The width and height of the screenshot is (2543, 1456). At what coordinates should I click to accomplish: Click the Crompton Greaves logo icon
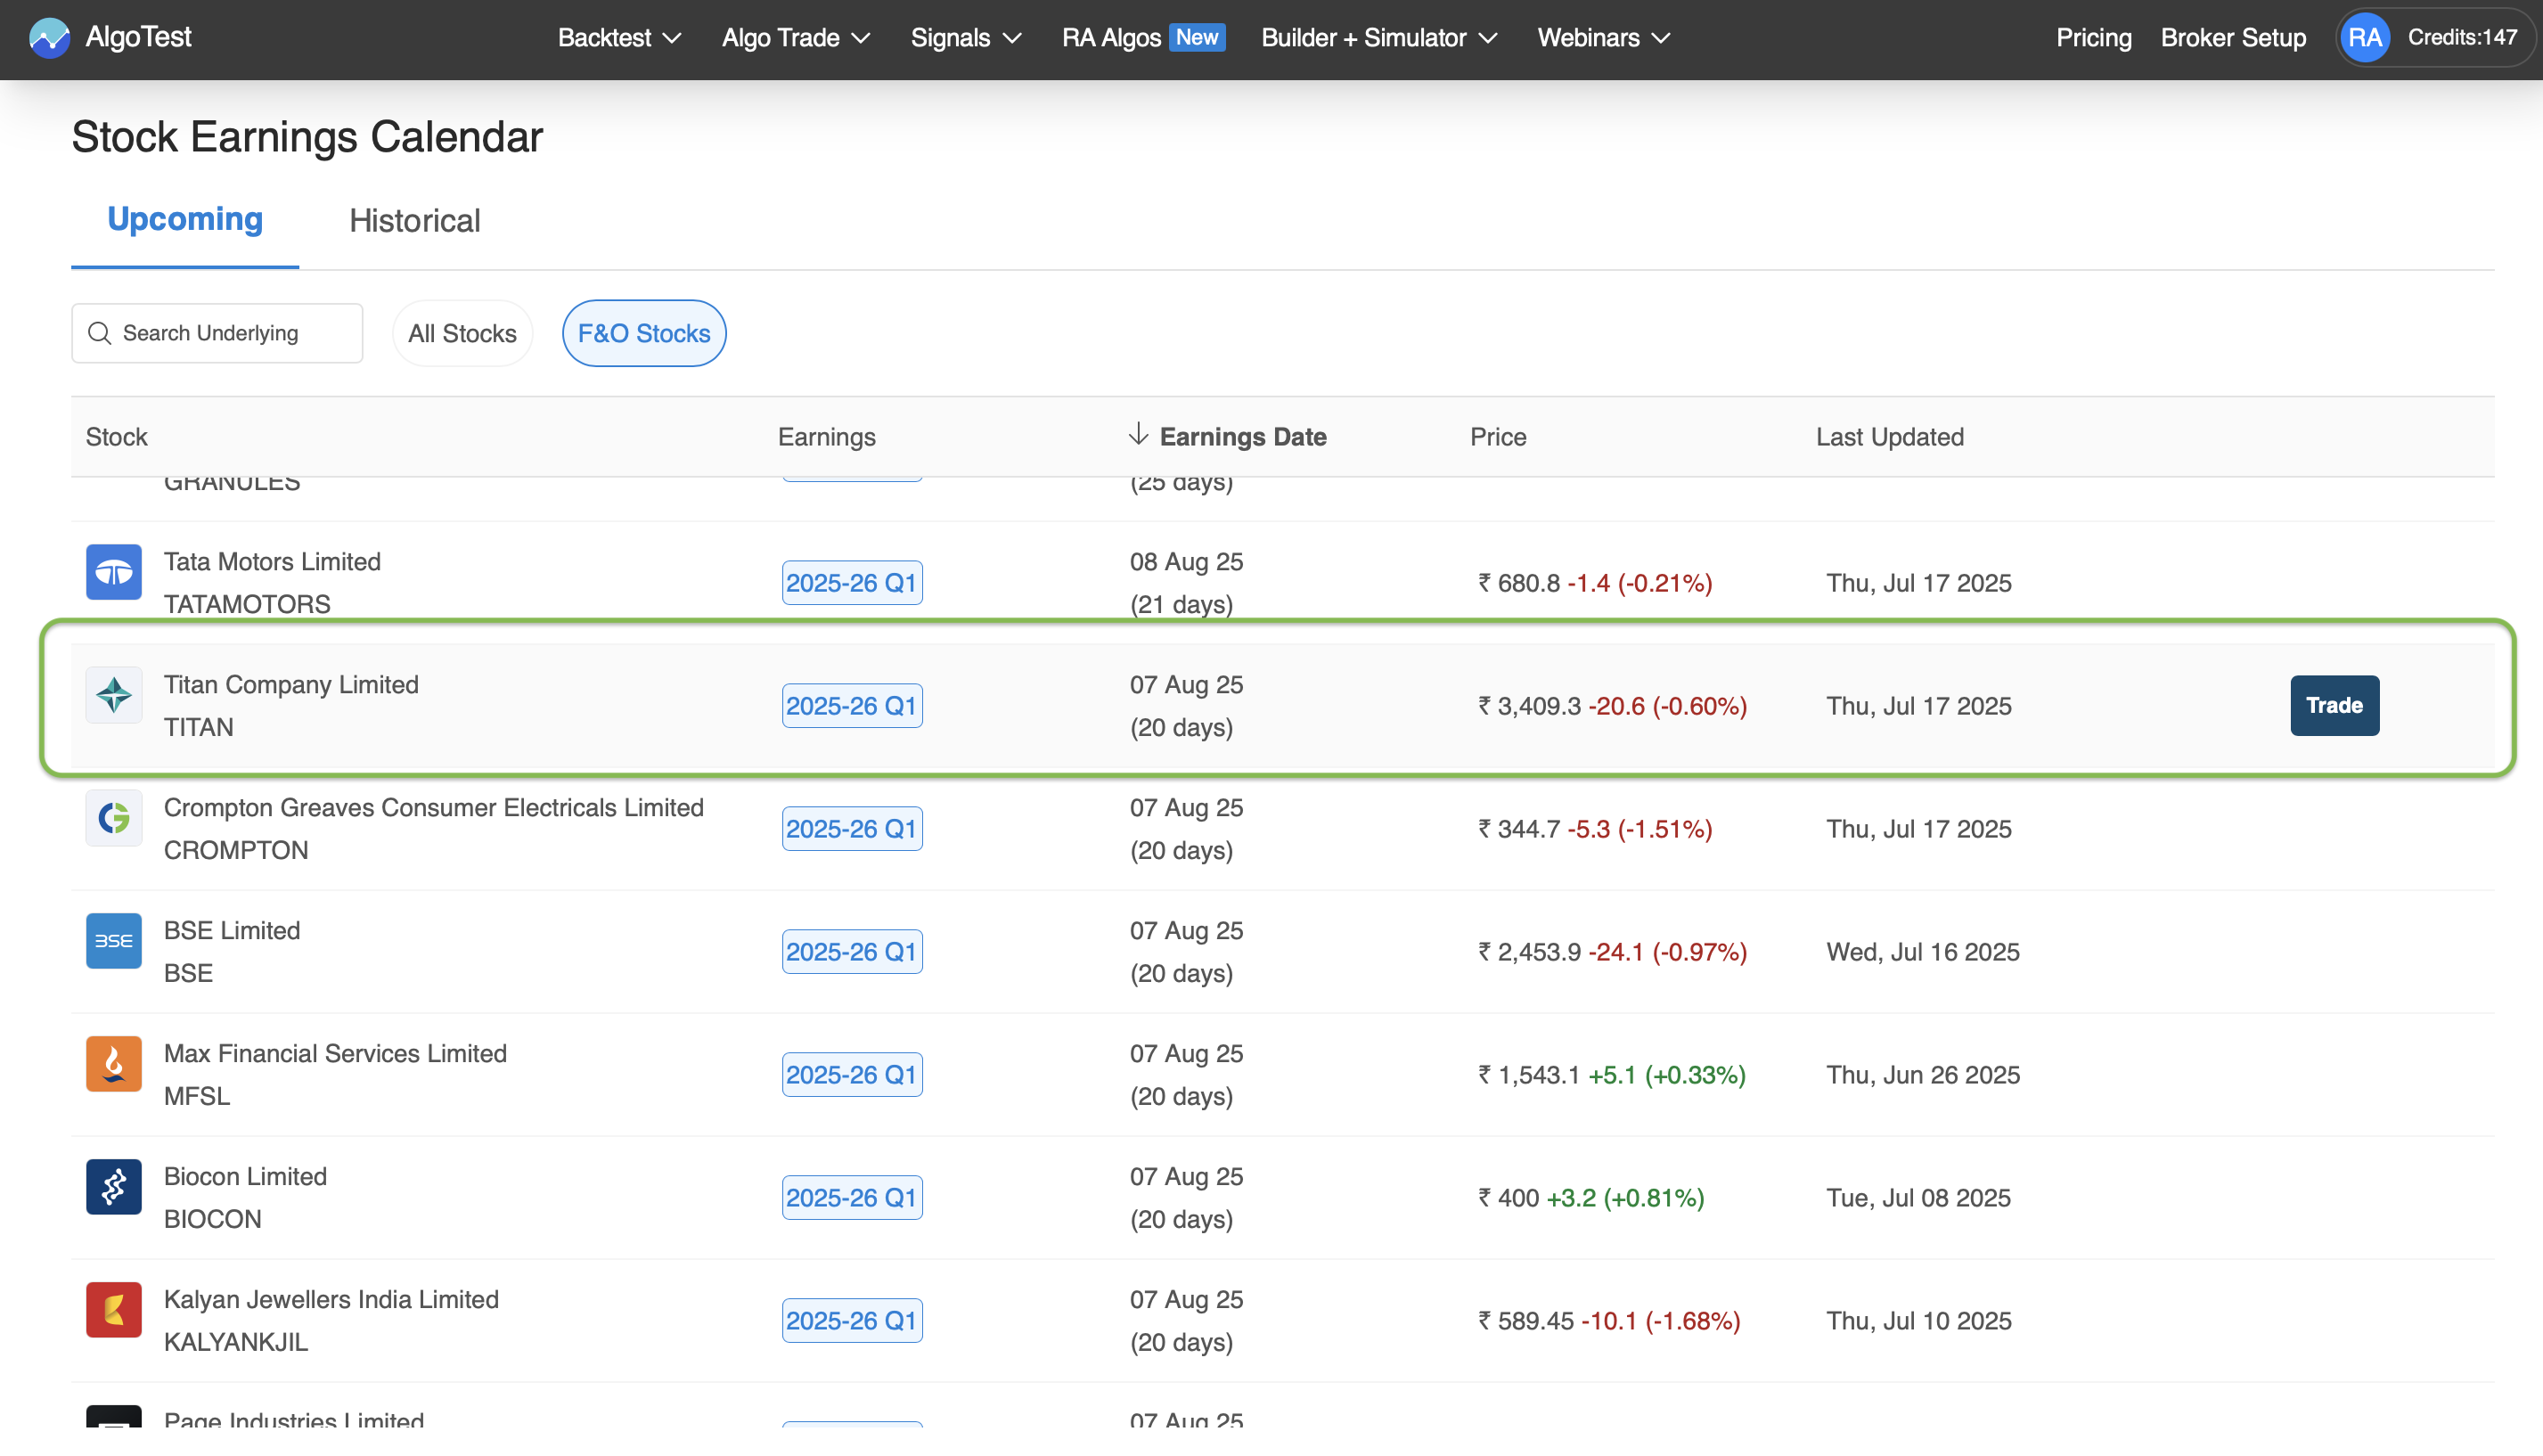(114, 818)
